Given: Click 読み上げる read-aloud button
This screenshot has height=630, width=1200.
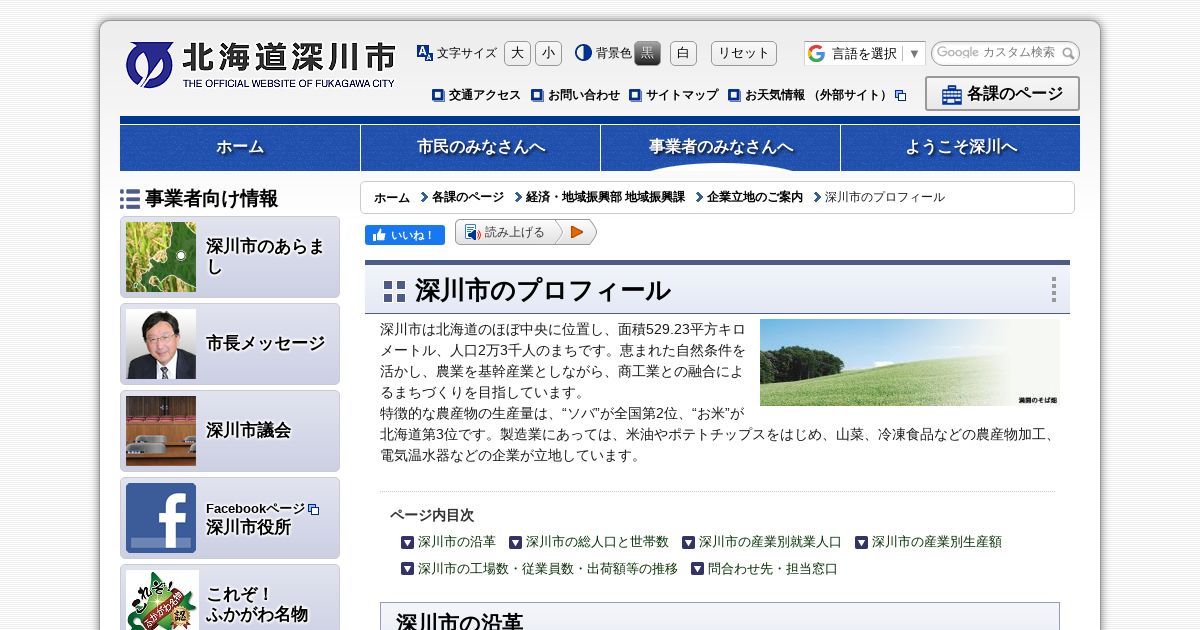Looking at the screenshot, I should [506, 232].
